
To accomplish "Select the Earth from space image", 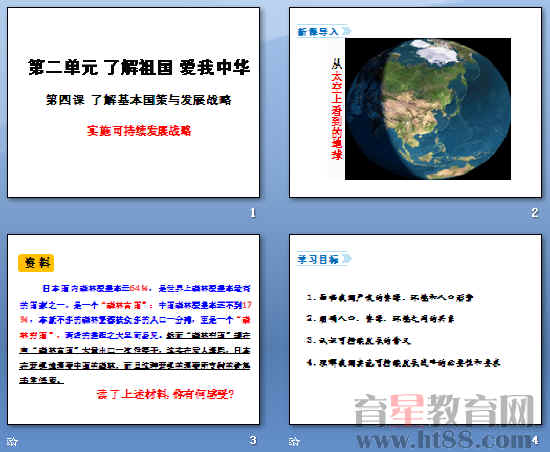I will tap(428, 109).
